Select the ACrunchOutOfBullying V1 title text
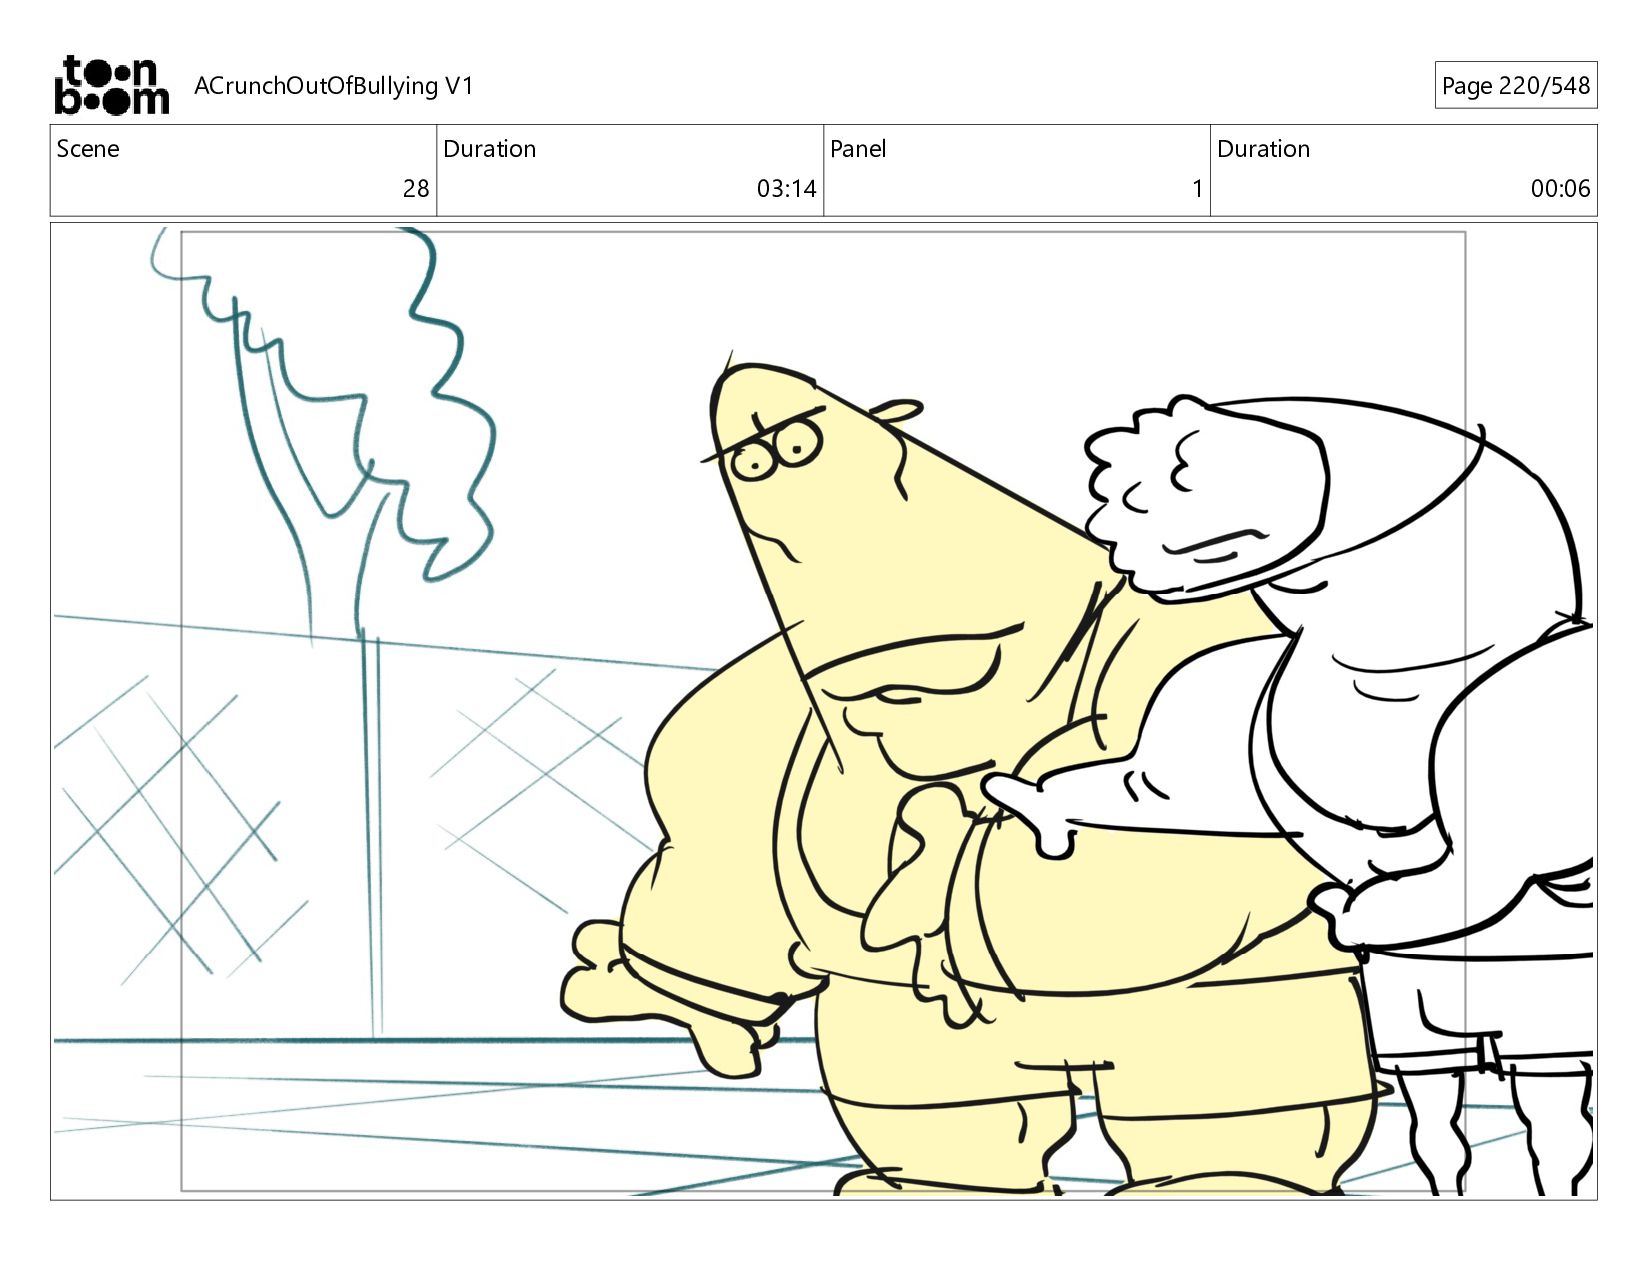 [333, 86]
